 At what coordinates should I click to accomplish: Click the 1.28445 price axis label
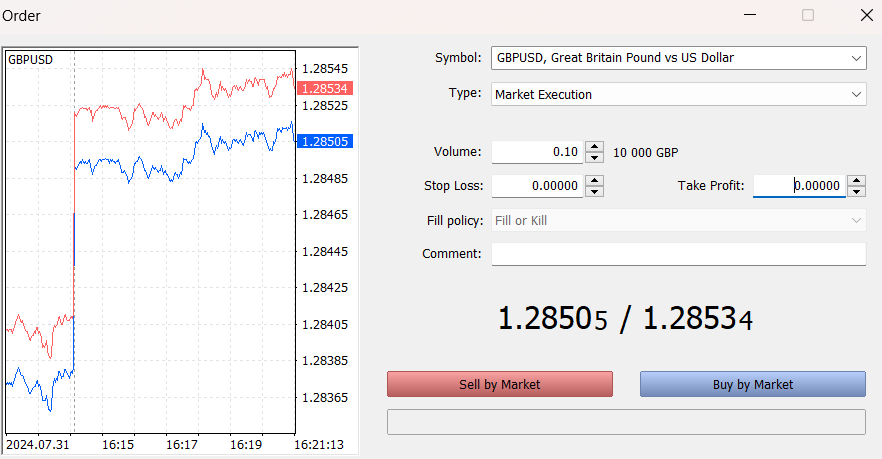[x=325, y=251]
